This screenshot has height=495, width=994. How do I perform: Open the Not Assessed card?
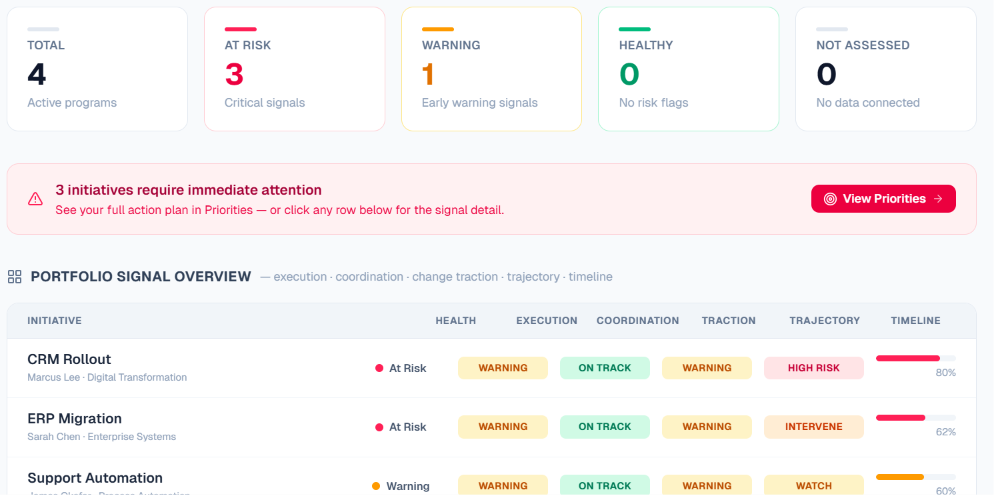click(886, 69)
